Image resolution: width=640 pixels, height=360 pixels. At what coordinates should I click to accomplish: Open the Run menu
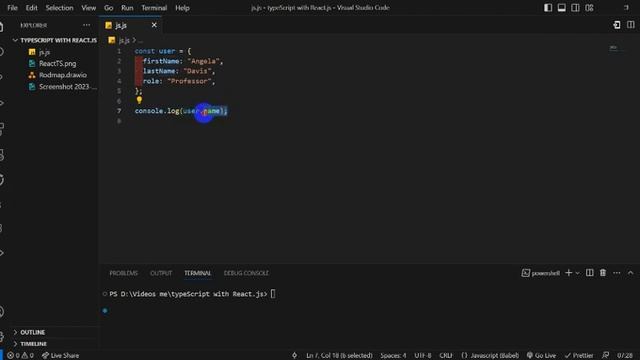click(x=127, y=8)
